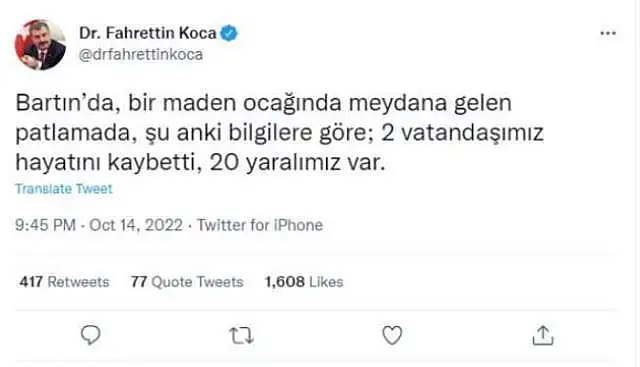Click Translate Tweet
Image resolution: width=640 pixels, height=367 pixels.
coord(64,189)
